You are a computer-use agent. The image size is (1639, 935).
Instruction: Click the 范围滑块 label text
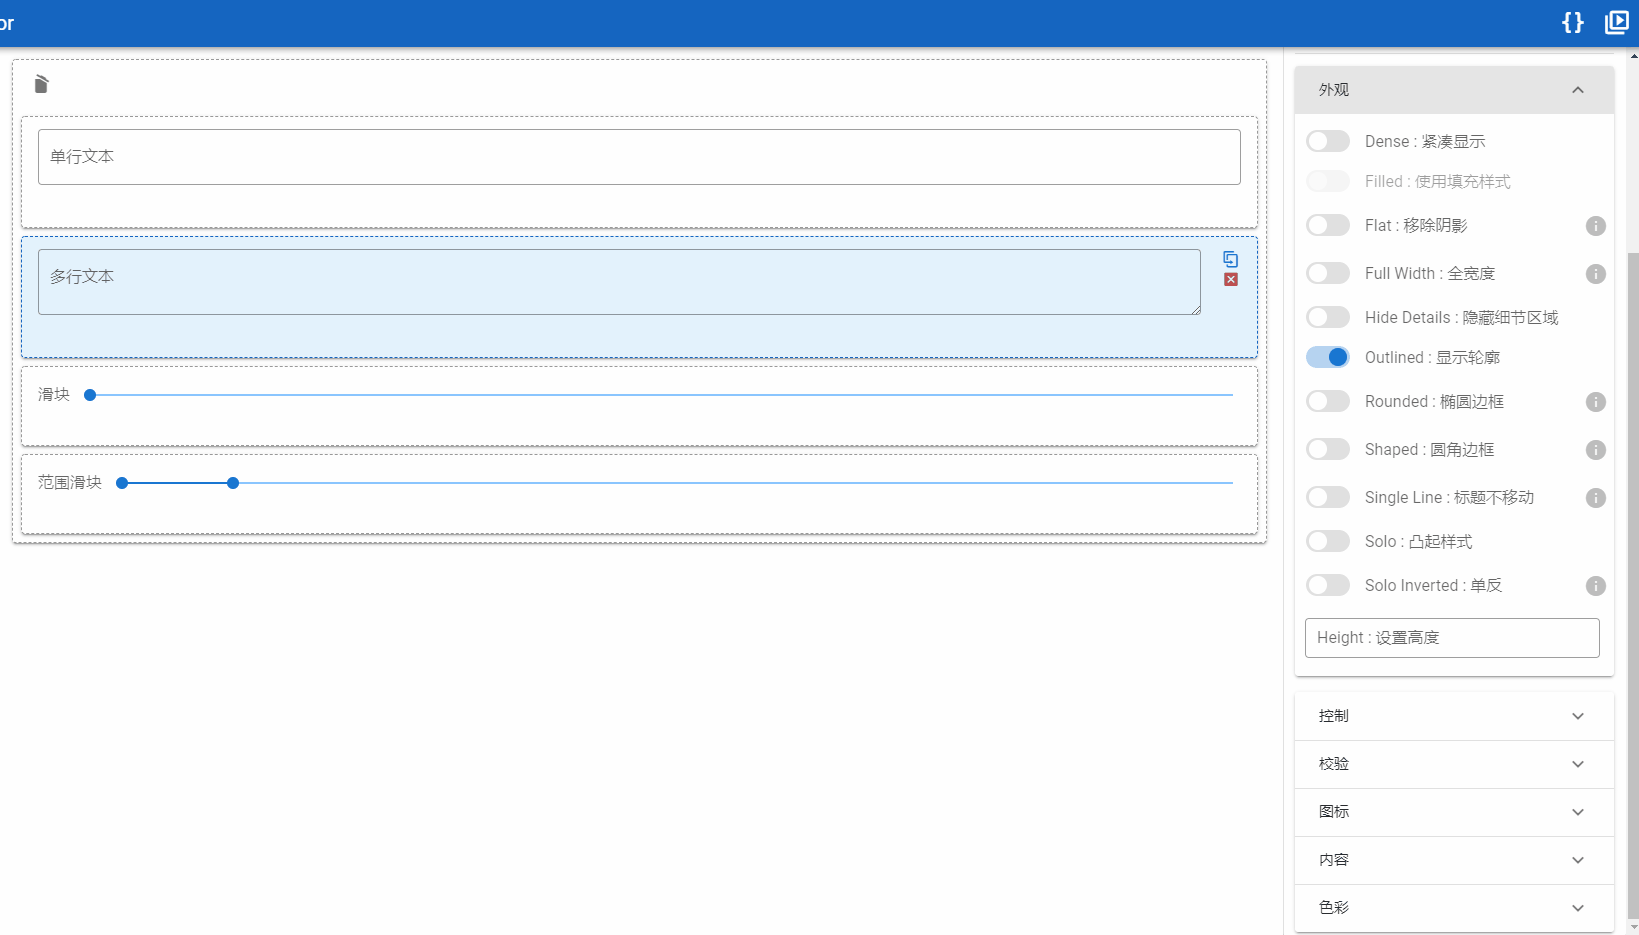[70, 483]
